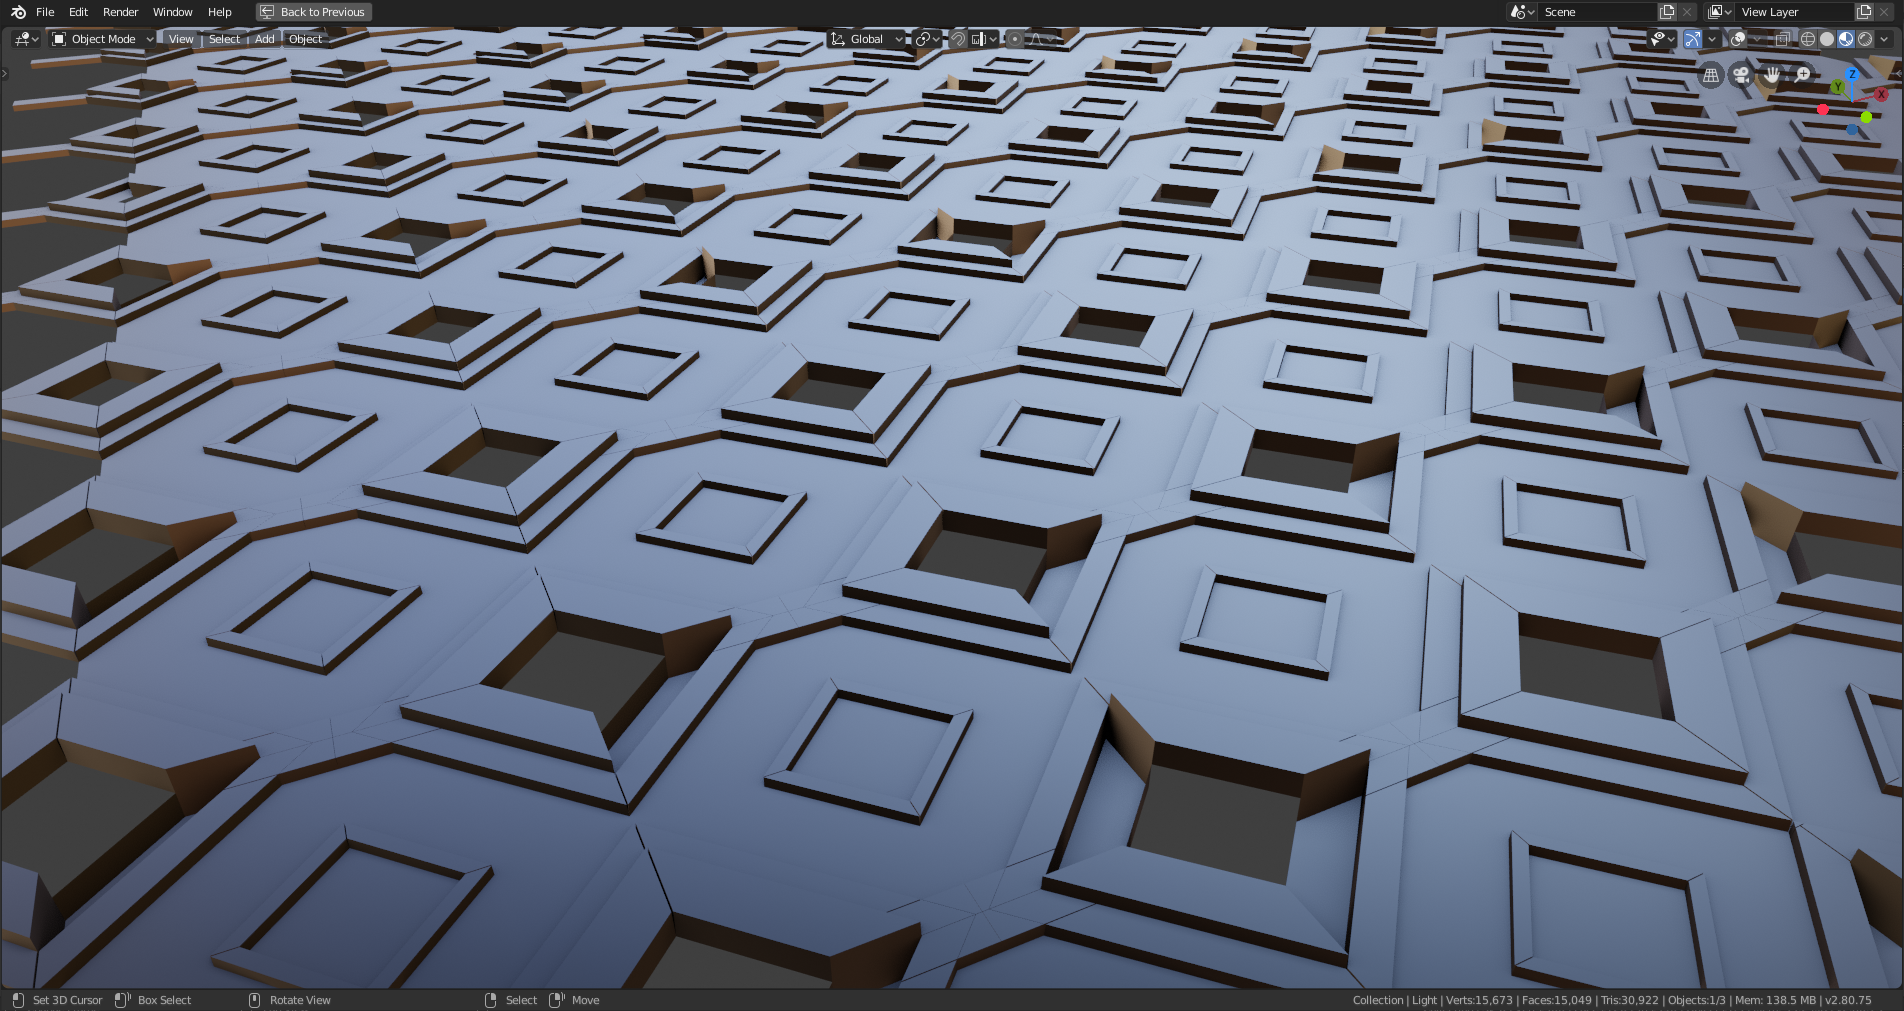Click the magnifier zoom view icon

pyautogui.click(x=1802, y=75)
